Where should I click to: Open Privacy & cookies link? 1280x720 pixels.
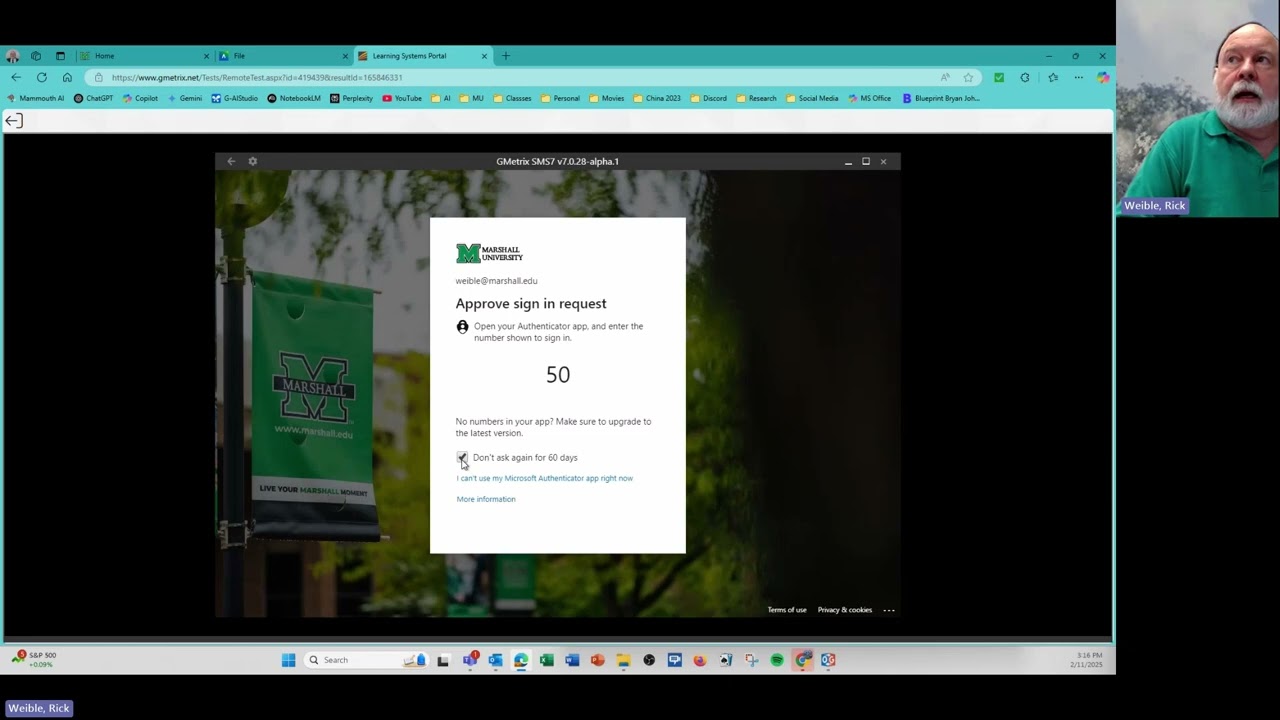pyautogui.click(x=845, y=610)
